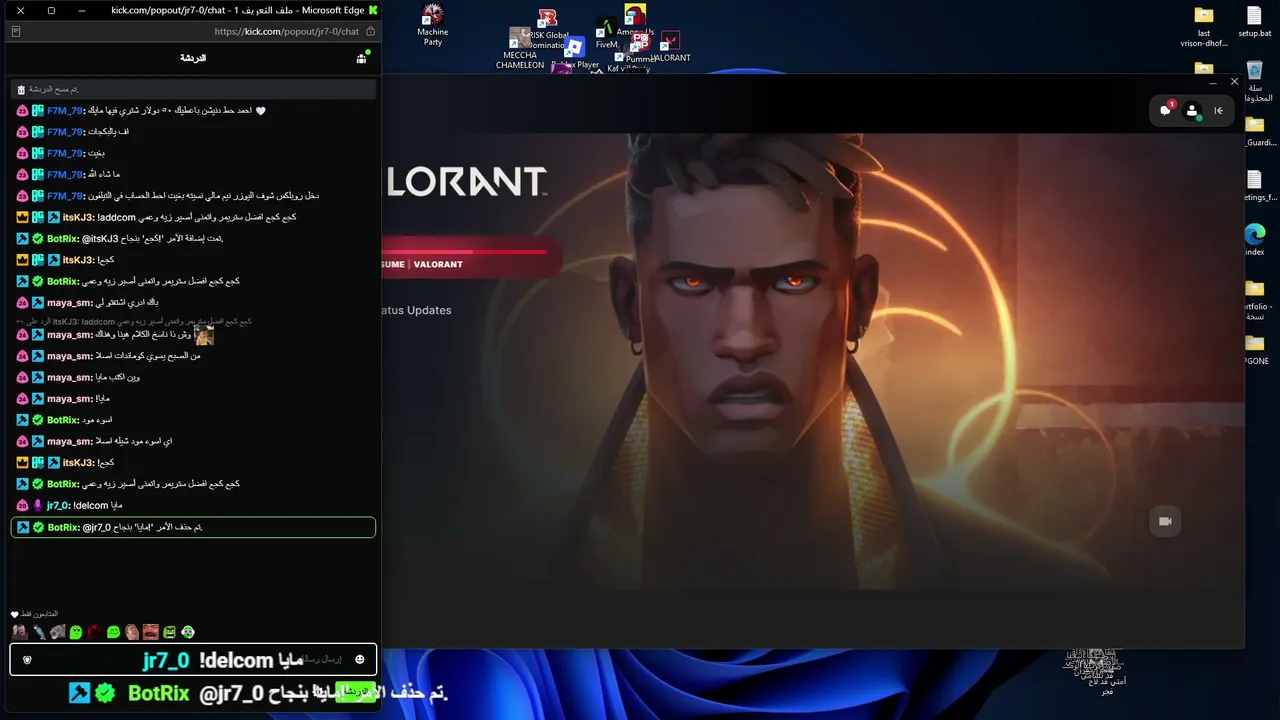Maximize the Edge chat popout window
This screenshot has width=1280, height=720.
click(51, 10)
